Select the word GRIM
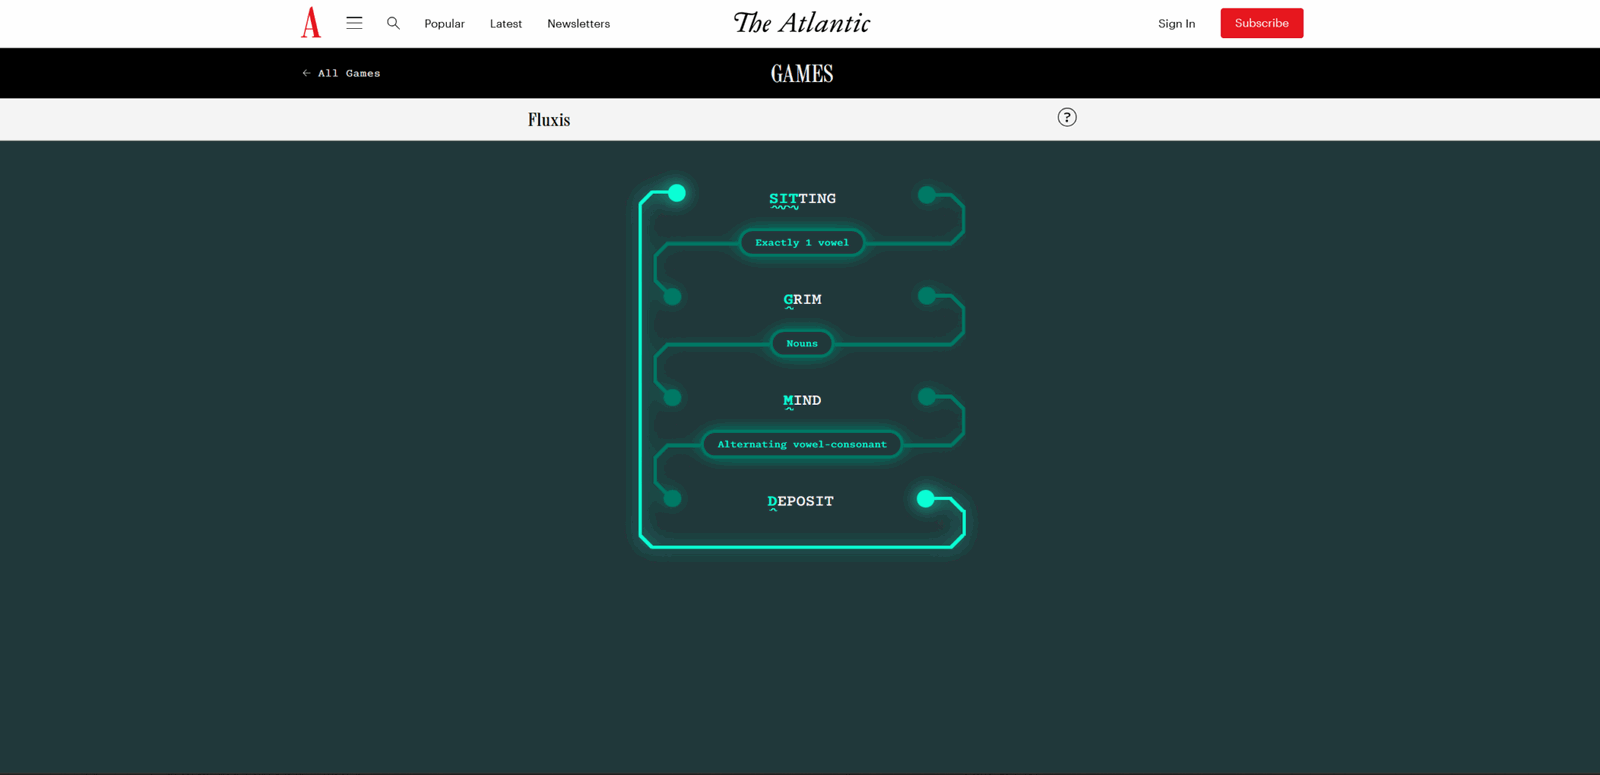The width and height of the screenshot is (1600, 775). [x=802, y=300]
